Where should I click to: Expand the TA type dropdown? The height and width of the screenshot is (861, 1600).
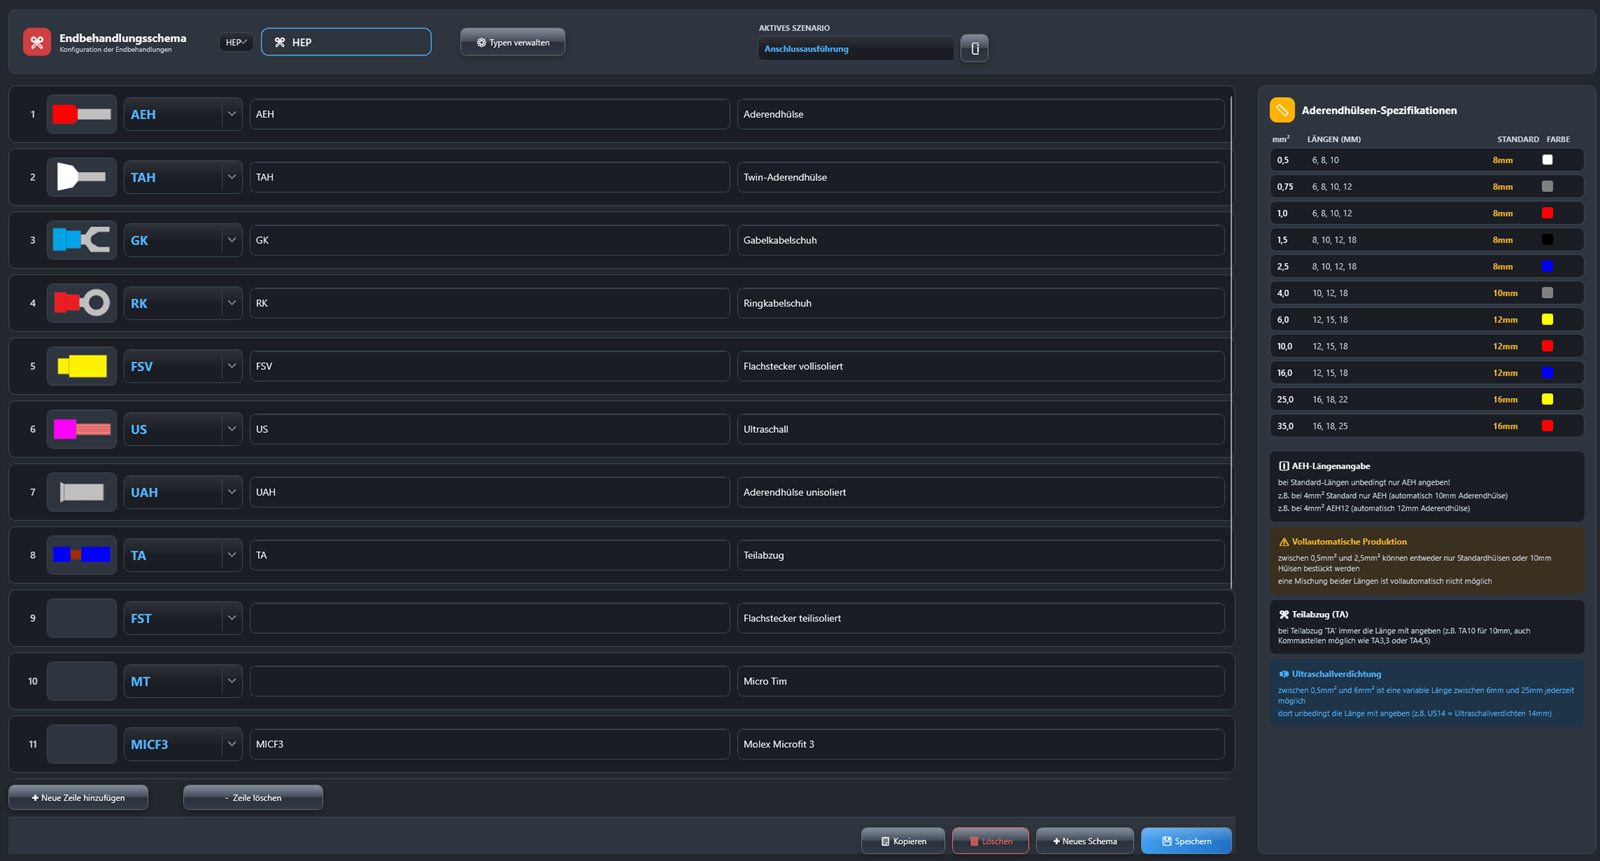point(232,555)
